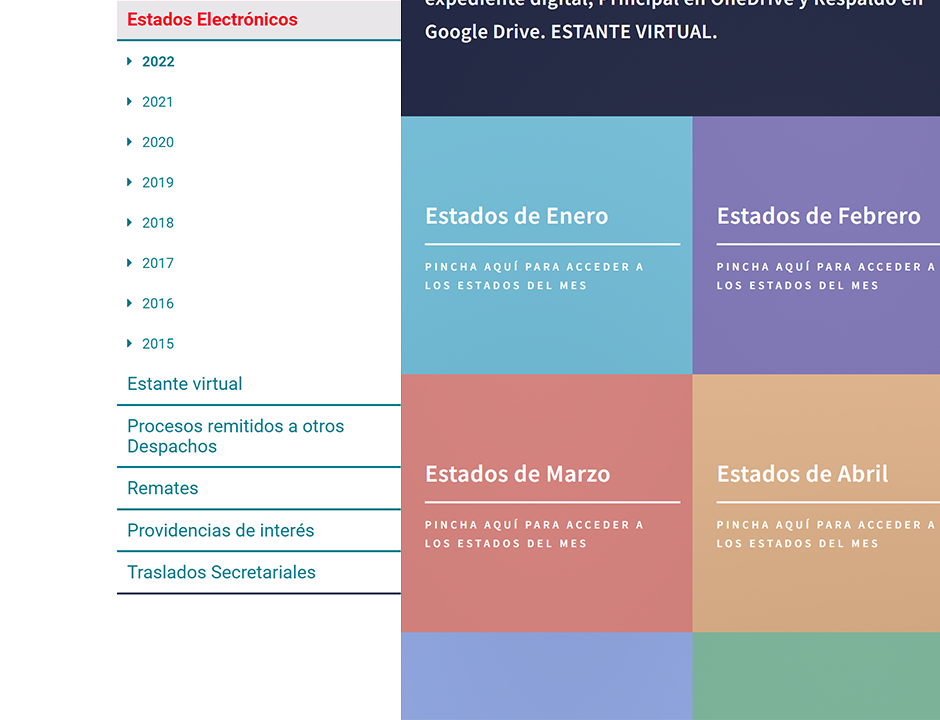
Task: Expand the 2022 year arrow
Action: point(130,62)
